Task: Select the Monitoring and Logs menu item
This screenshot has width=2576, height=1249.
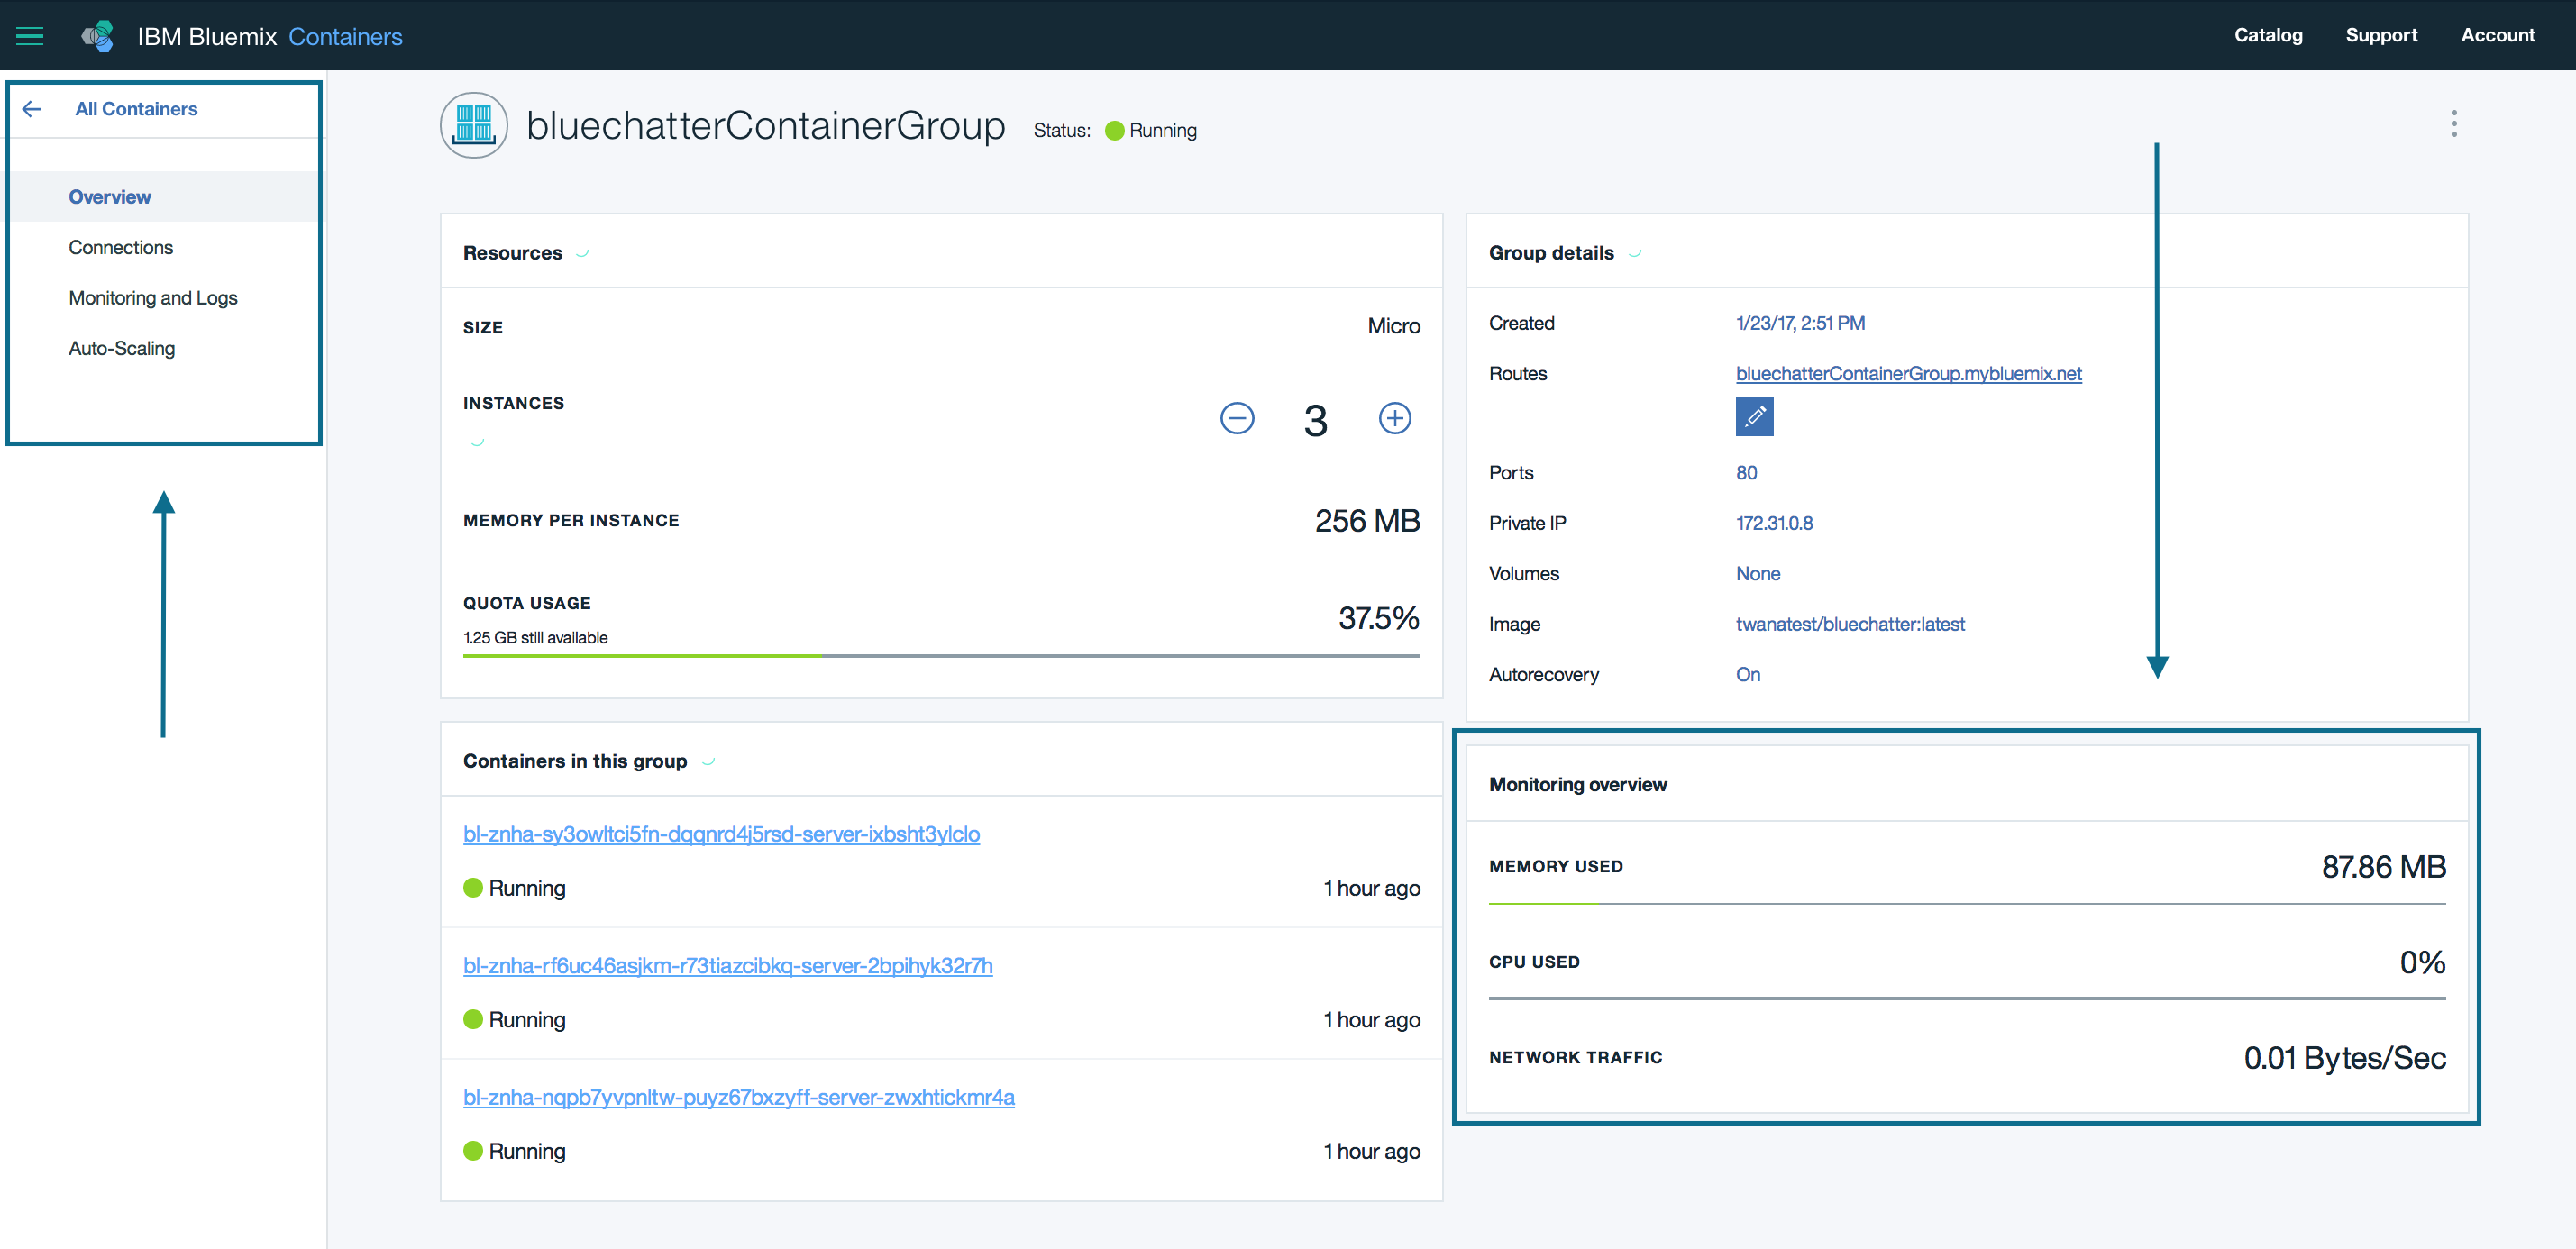Action: pyautogui.click(x=153, y=297)
